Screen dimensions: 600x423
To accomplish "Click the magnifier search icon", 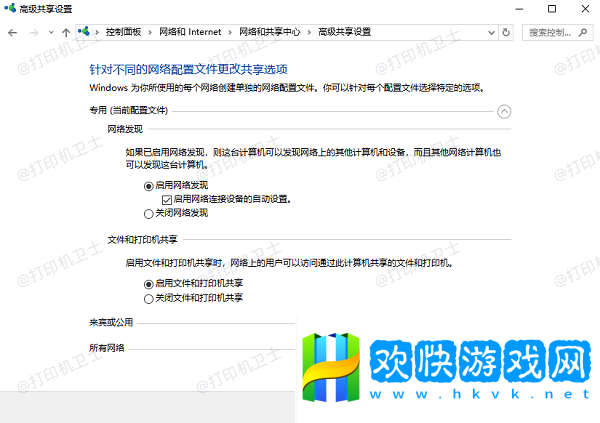I will 582,33.
